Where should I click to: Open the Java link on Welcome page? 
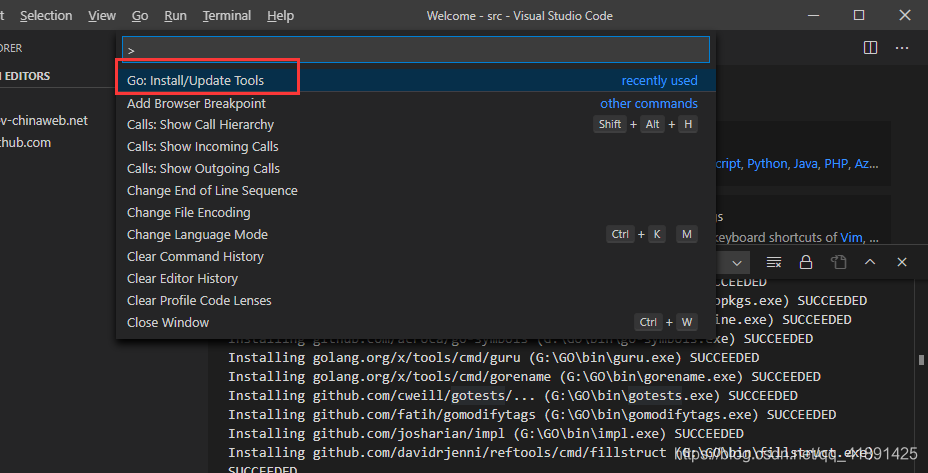[x=805, y=164]
